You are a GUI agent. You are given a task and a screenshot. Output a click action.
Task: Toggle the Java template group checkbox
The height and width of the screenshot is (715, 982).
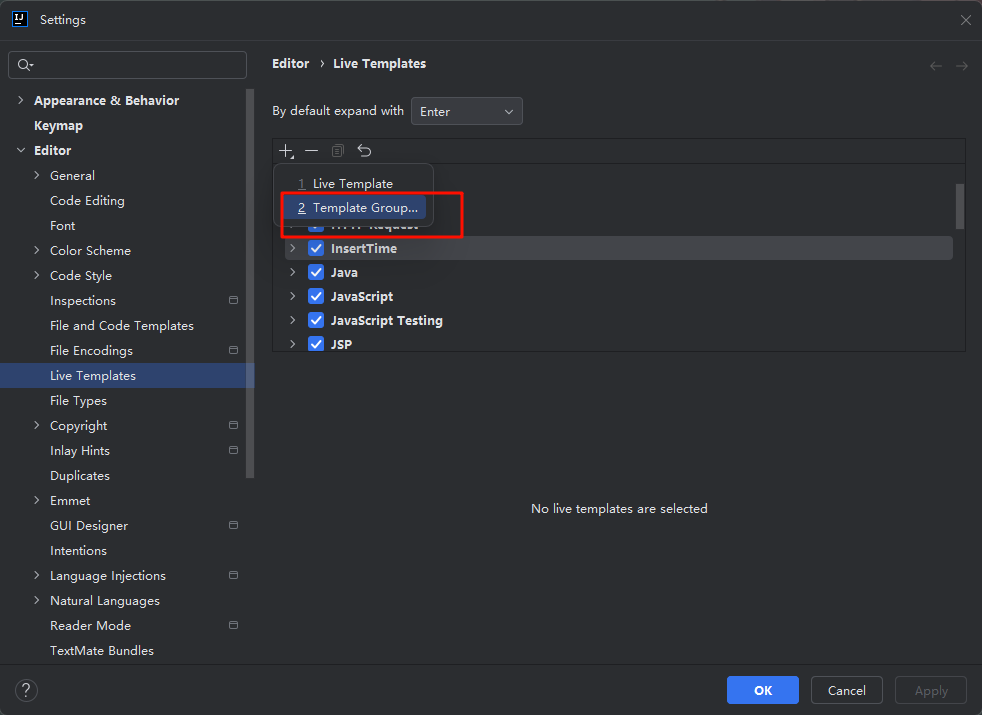(x=316, y=272)
